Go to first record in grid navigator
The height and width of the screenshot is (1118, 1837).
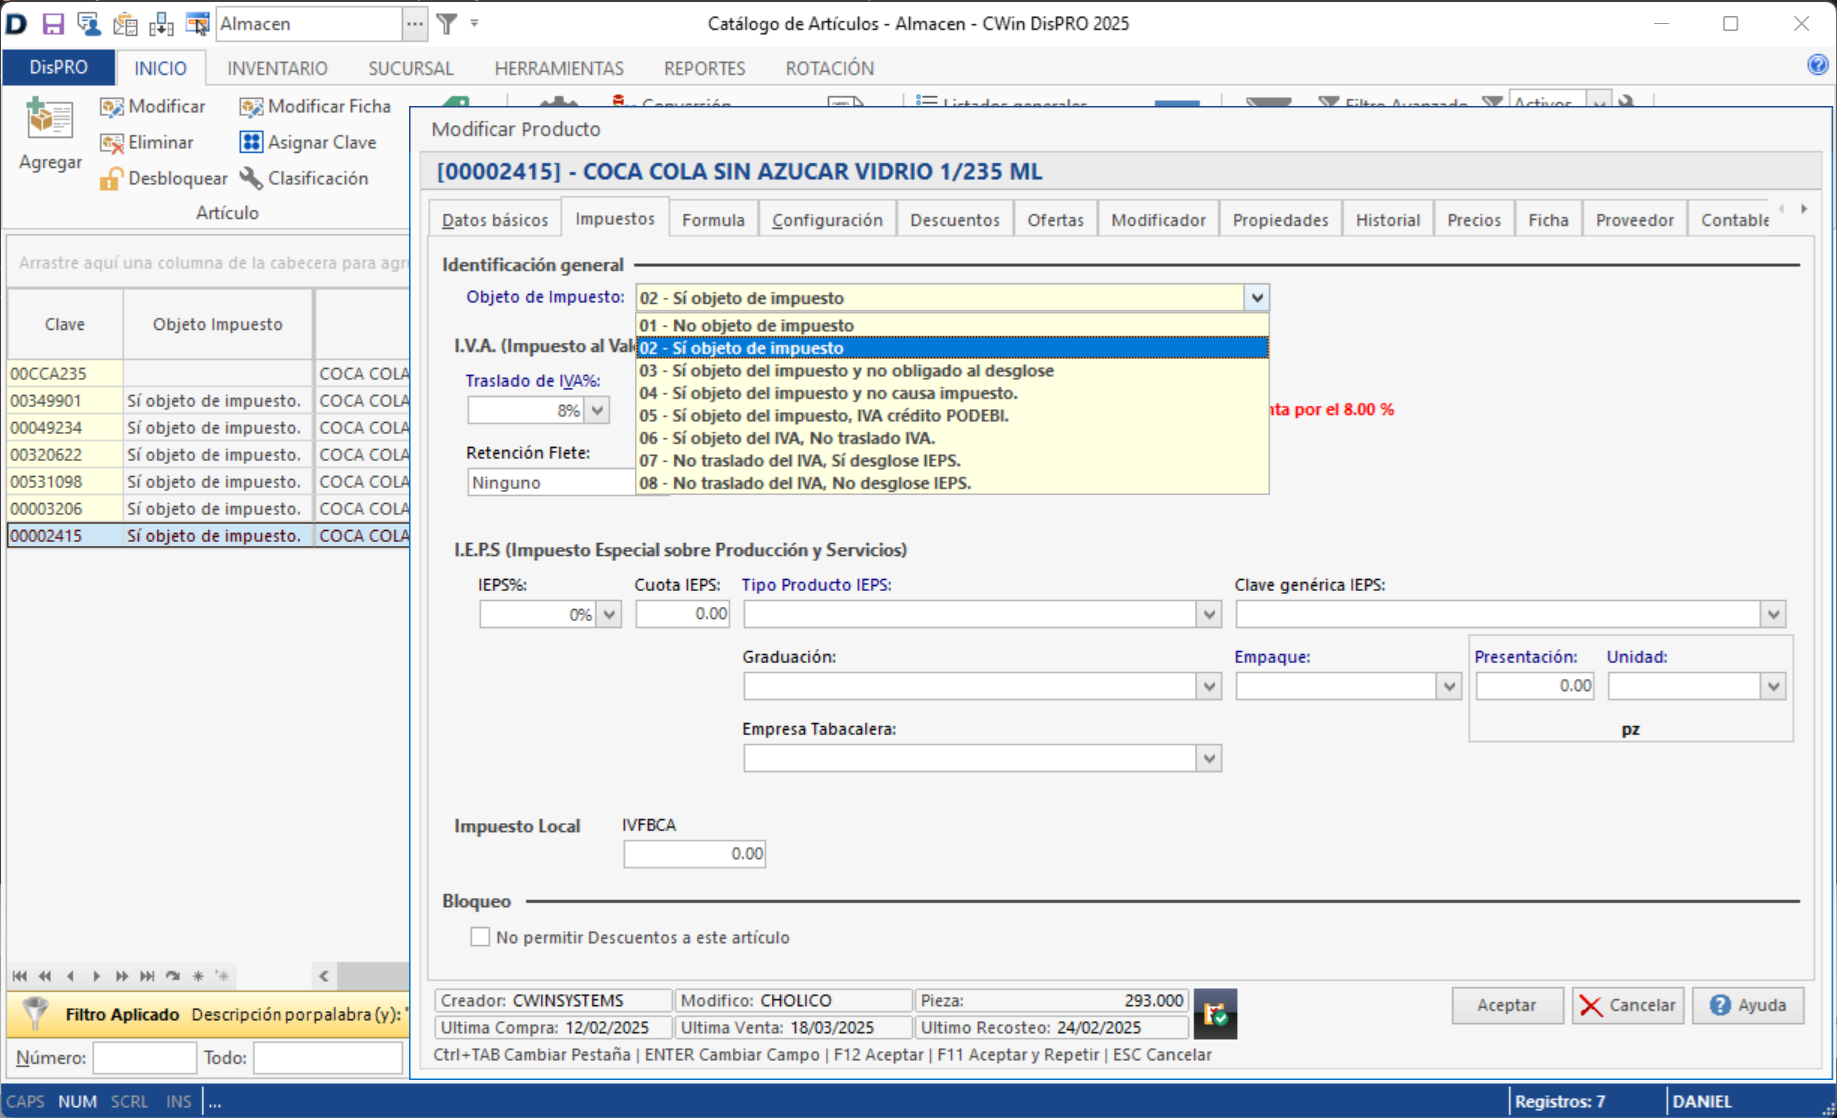point(19,976)
